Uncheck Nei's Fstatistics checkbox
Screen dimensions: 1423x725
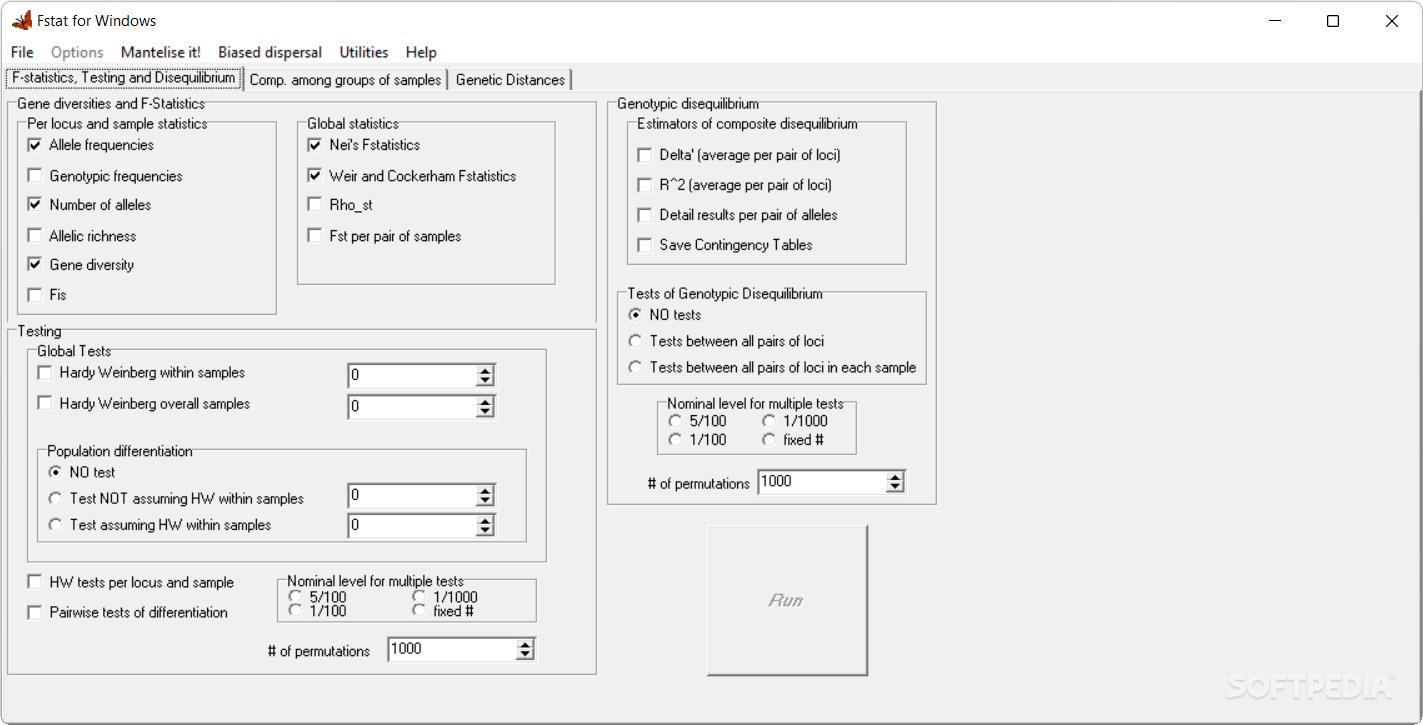click(315, 145)
